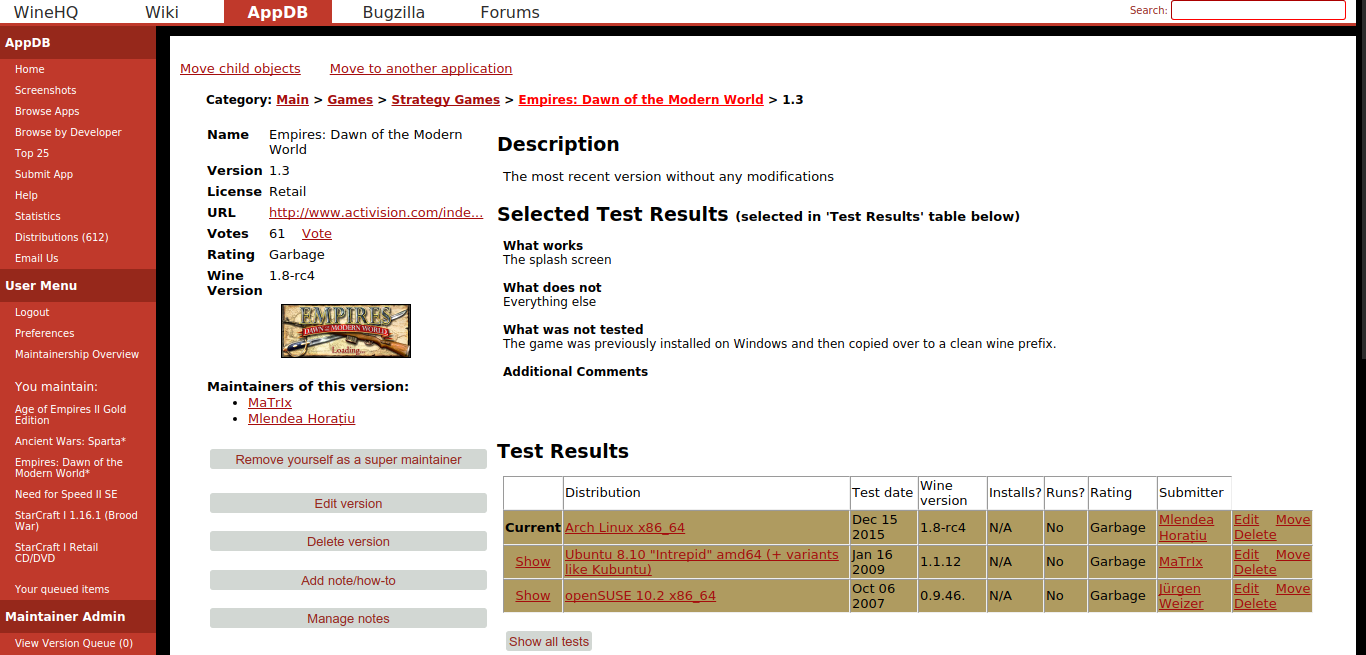Move the Arch Linux test result

[1293, 519]
